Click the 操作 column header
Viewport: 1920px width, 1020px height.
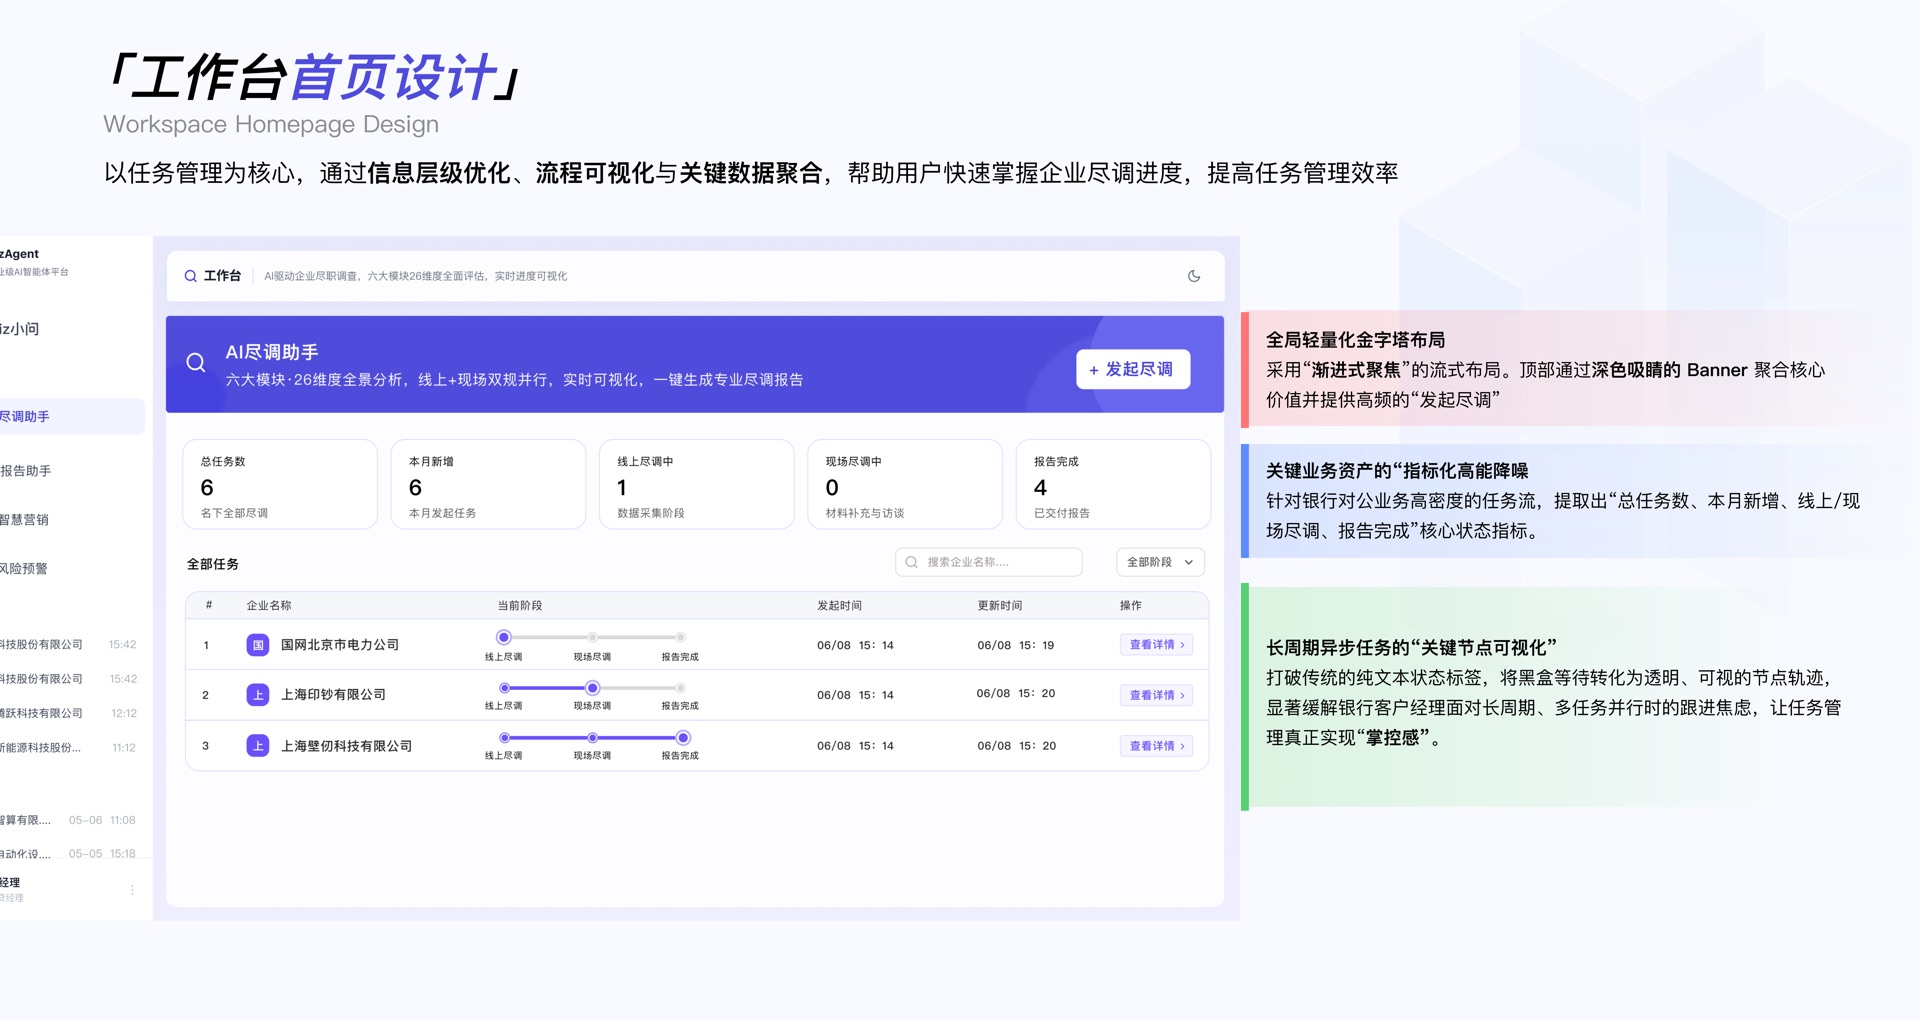coord(1131,606)
